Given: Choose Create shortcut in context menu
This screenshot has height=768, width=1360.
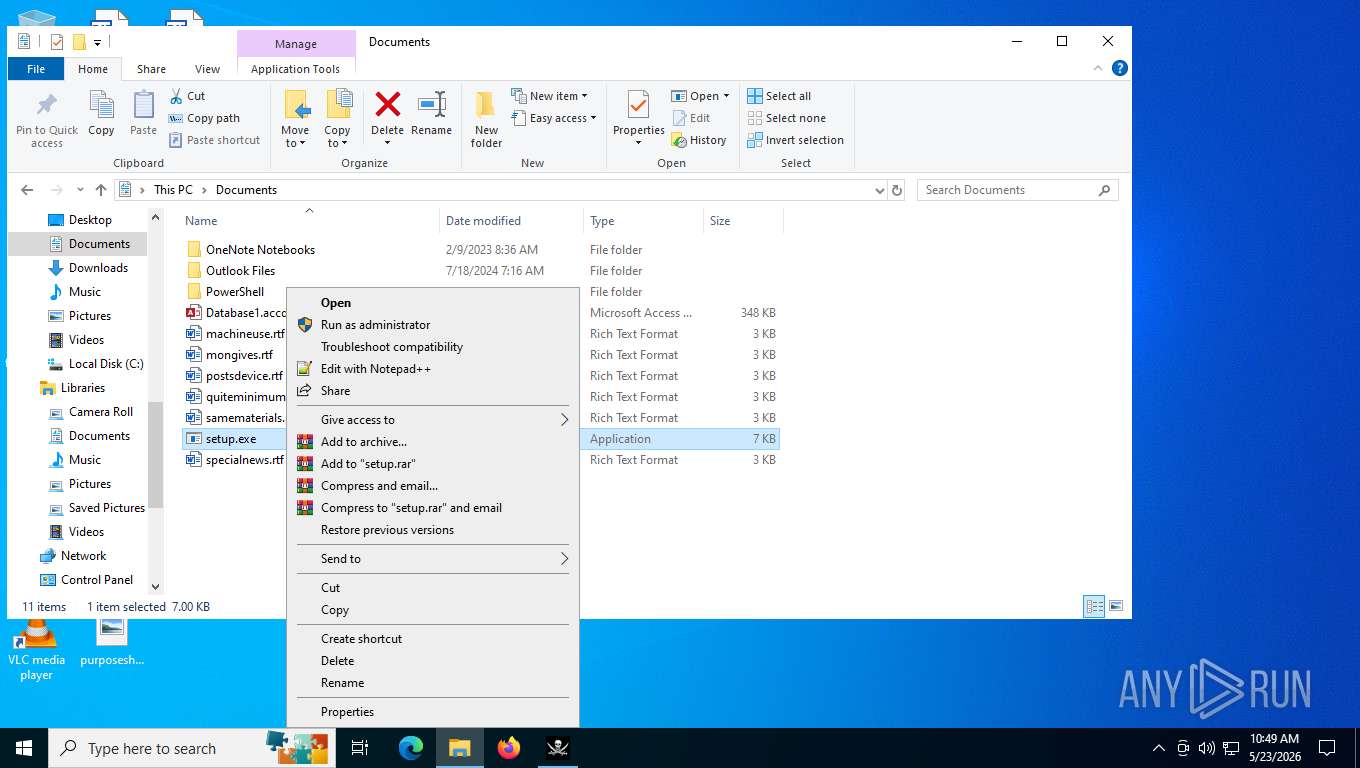Looking at the screenshot, I should point(433,639).
